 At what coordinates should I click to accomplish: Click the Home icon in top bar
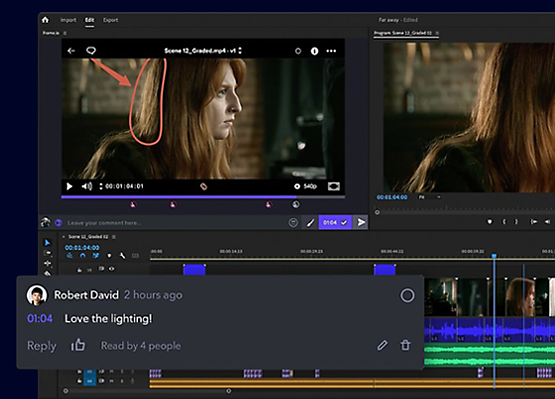tap(45, 20)
